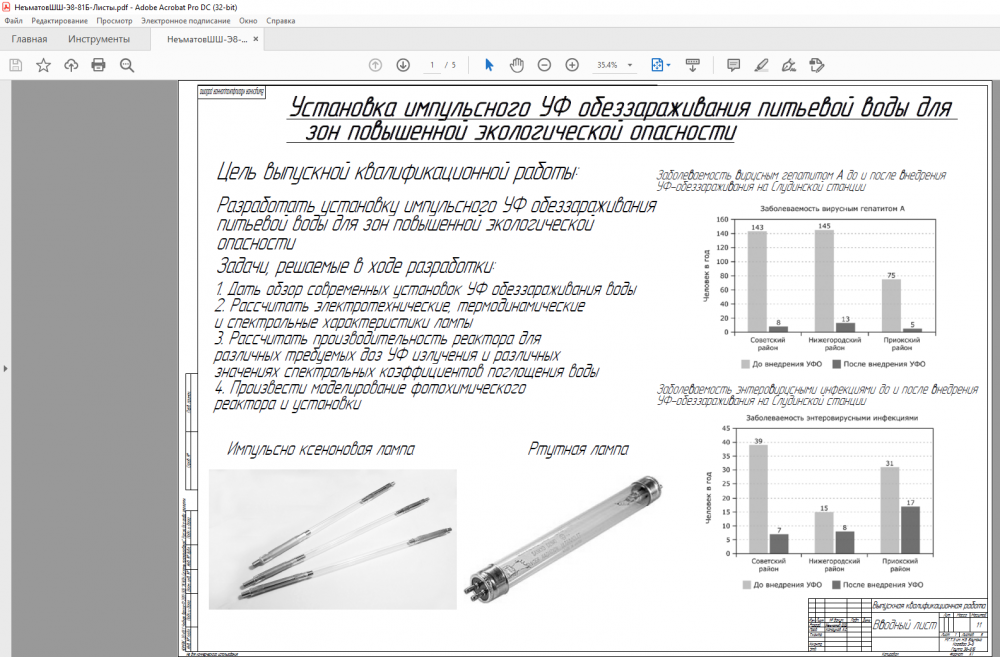1000x657 pixels.
Task: Open the Просмотр menu
Action: click(114, 20)
